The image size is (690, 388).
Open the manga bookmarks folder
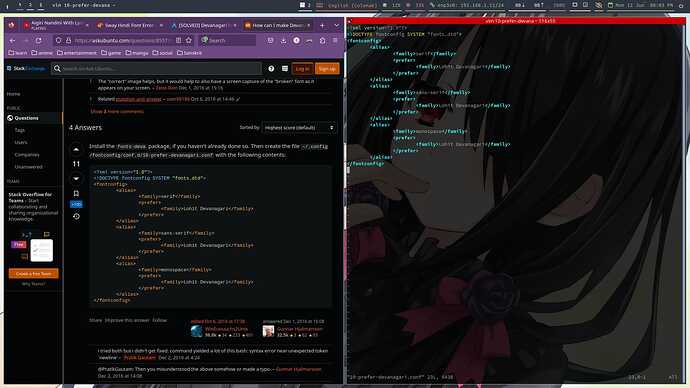coord(137,53)
